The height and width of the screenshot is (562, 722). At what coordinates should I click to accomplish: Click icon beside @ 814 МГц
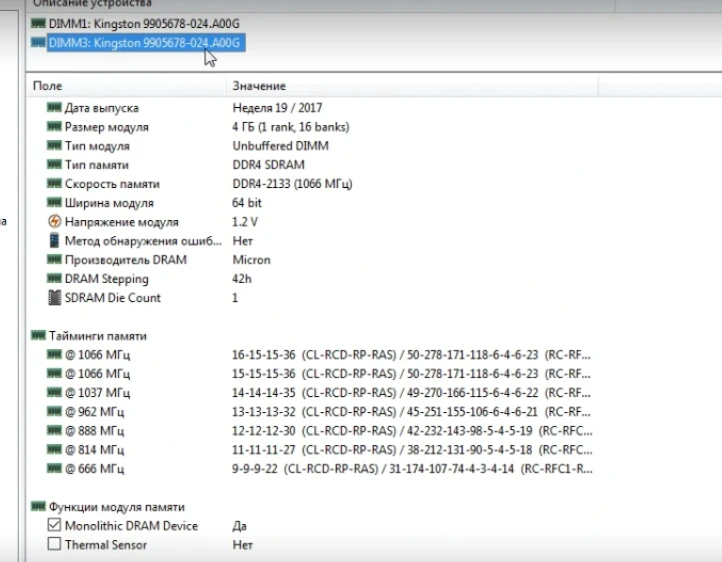pos(54,449)
